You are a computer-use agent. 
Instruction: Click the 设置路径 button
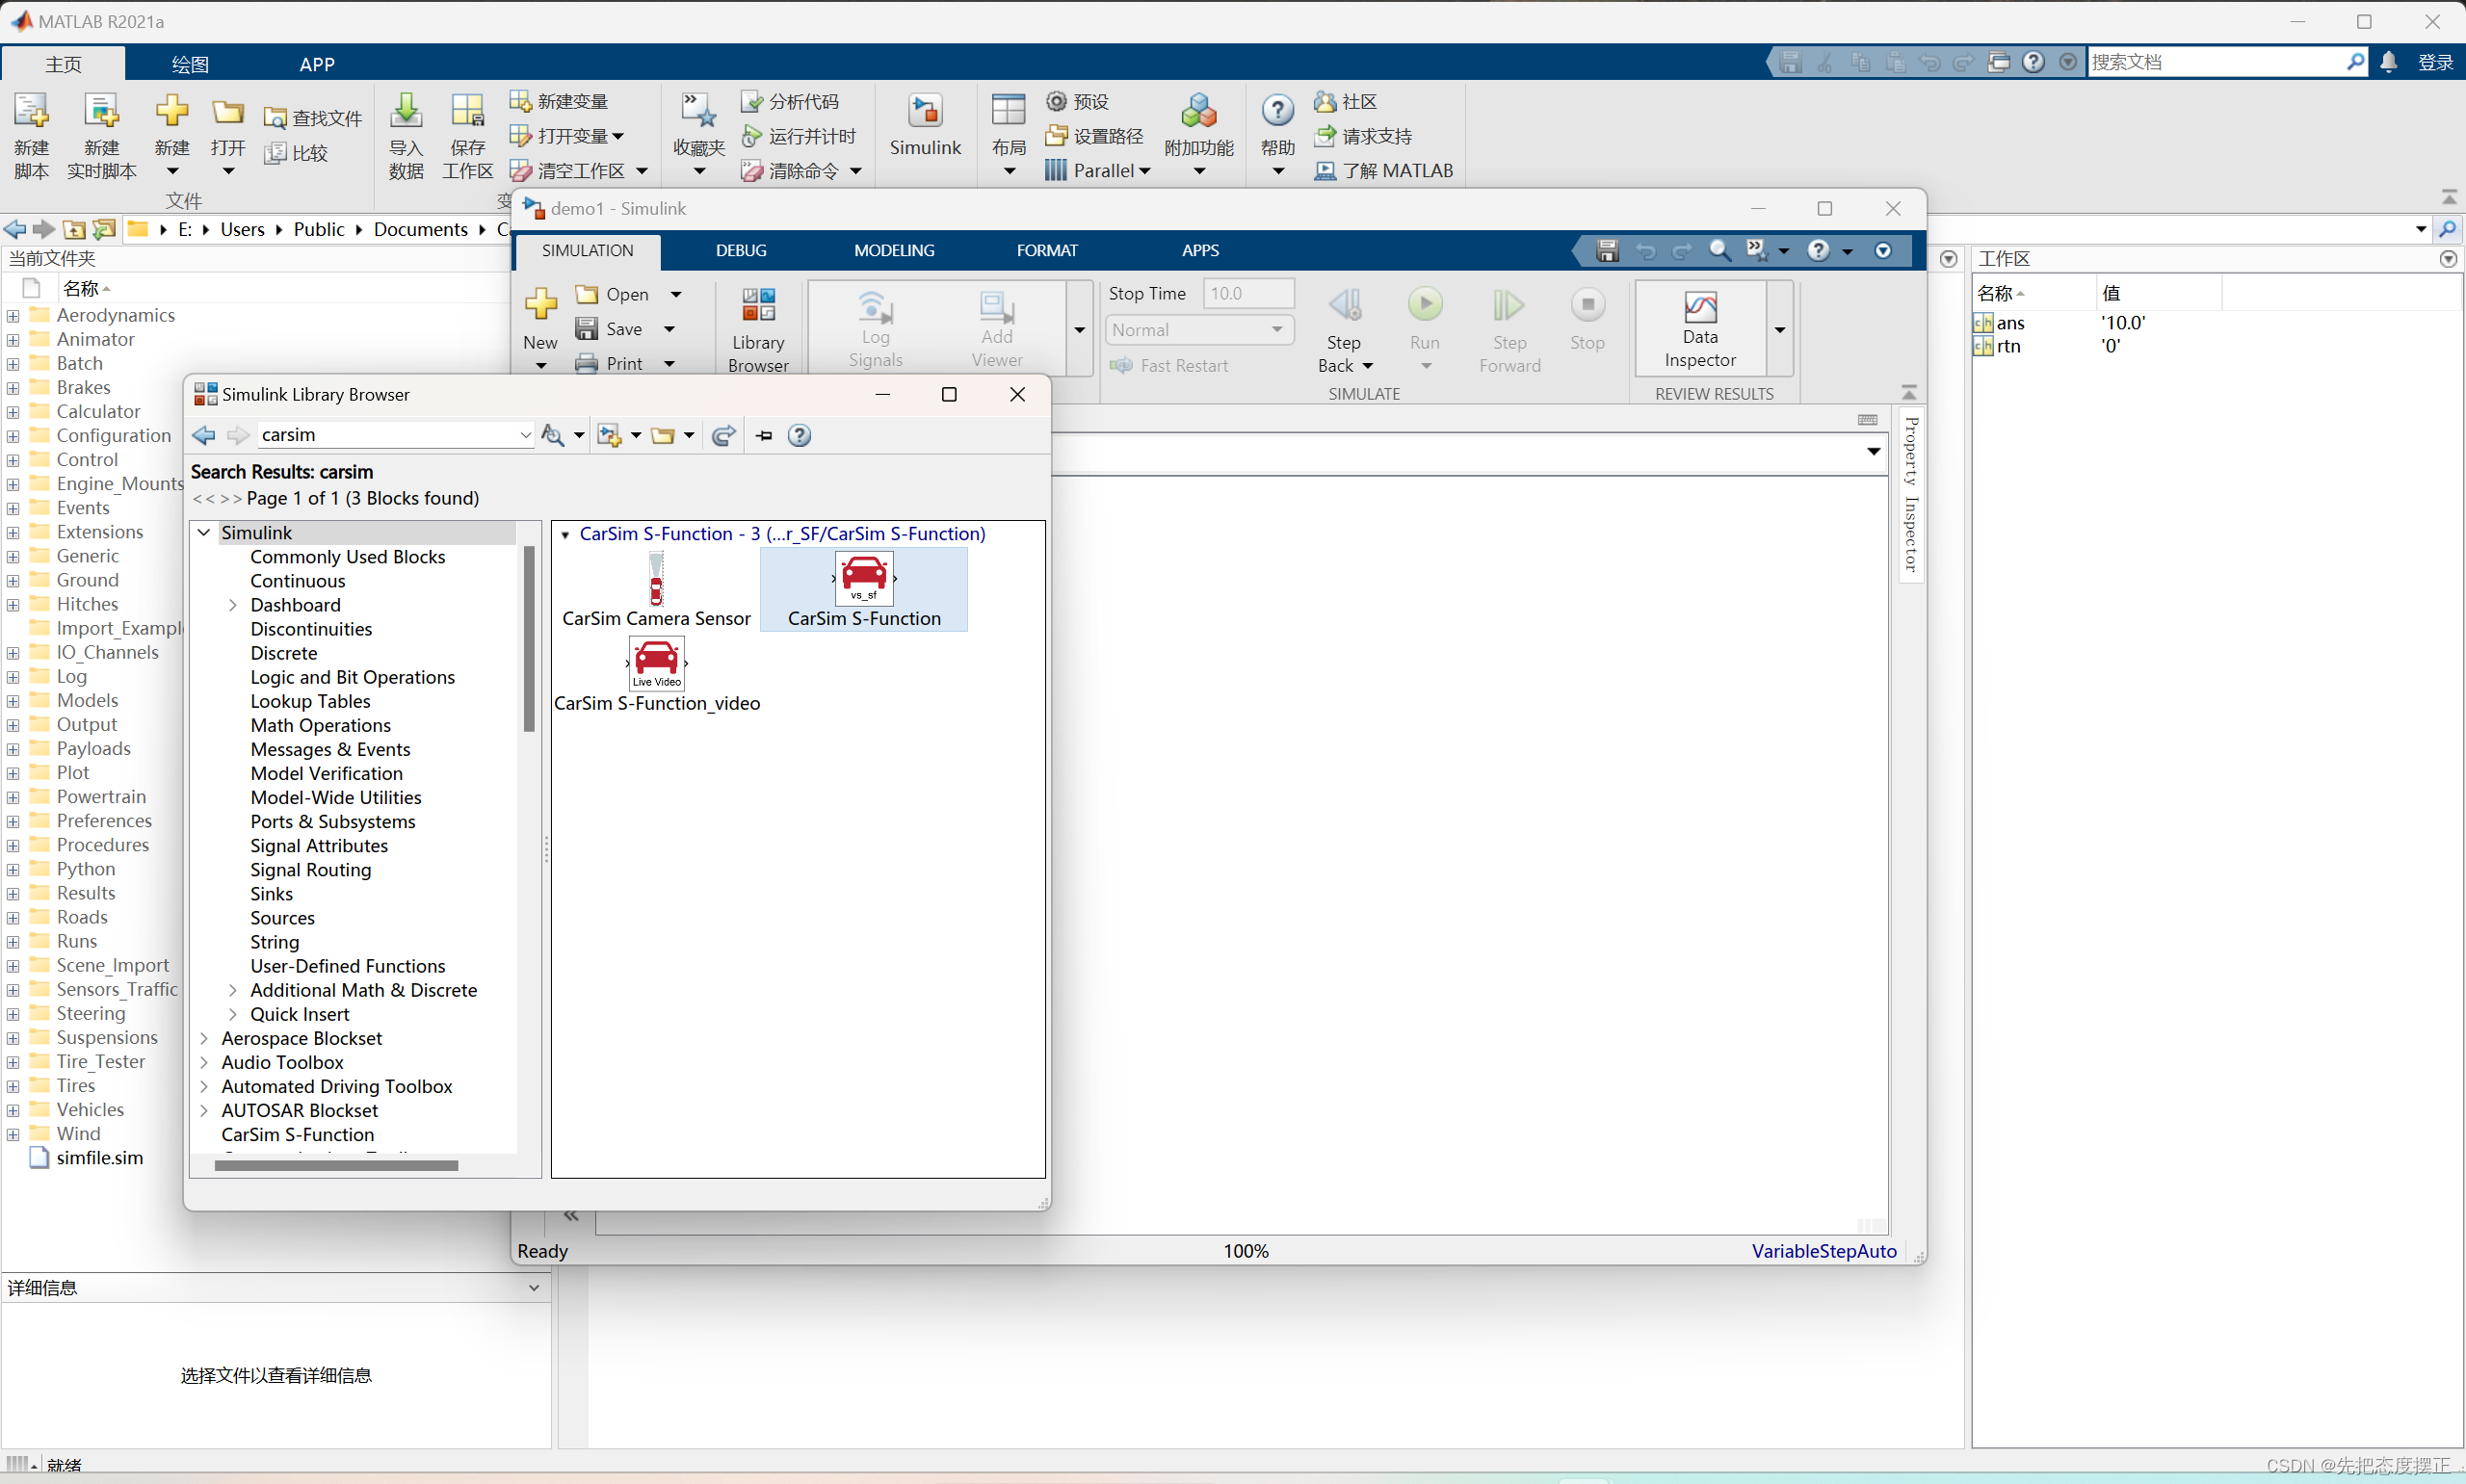[1095, 136]
